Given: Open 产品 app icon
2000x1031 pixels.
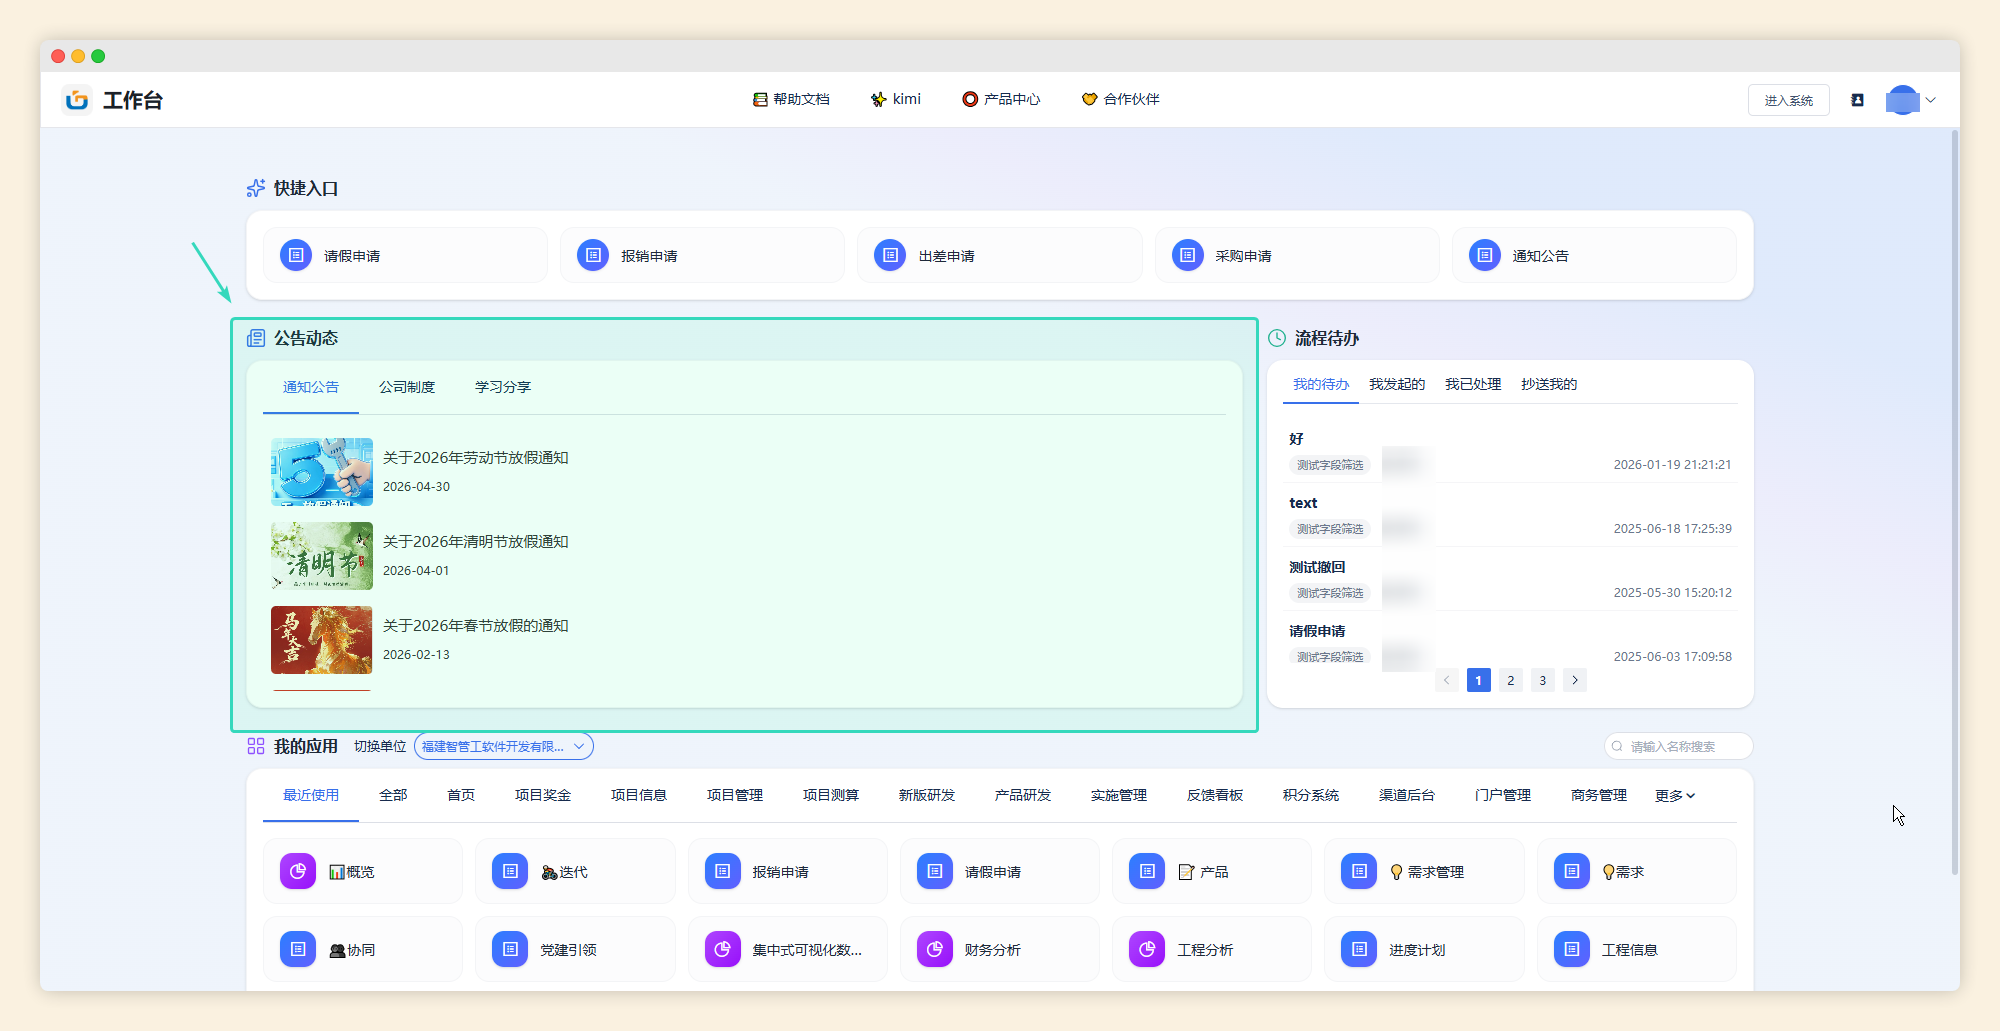Looking at the screenshot, I should point(1147,871).
